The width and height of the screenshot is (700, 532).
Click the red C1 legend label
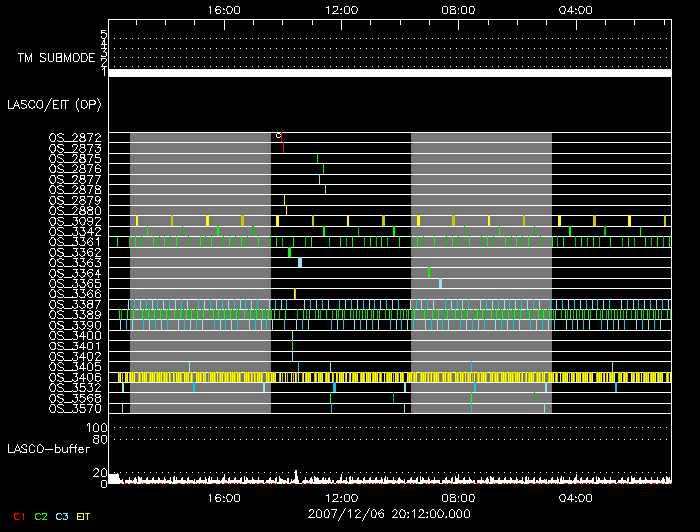17,515
